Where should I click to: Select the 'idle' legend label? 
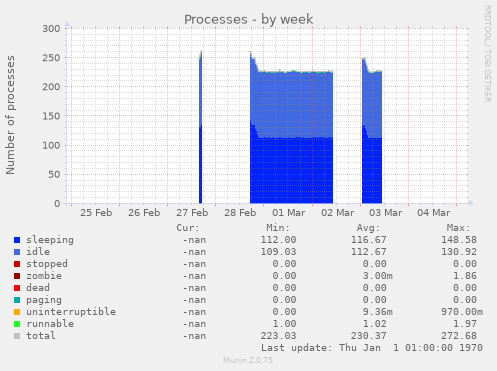point(38,252)
